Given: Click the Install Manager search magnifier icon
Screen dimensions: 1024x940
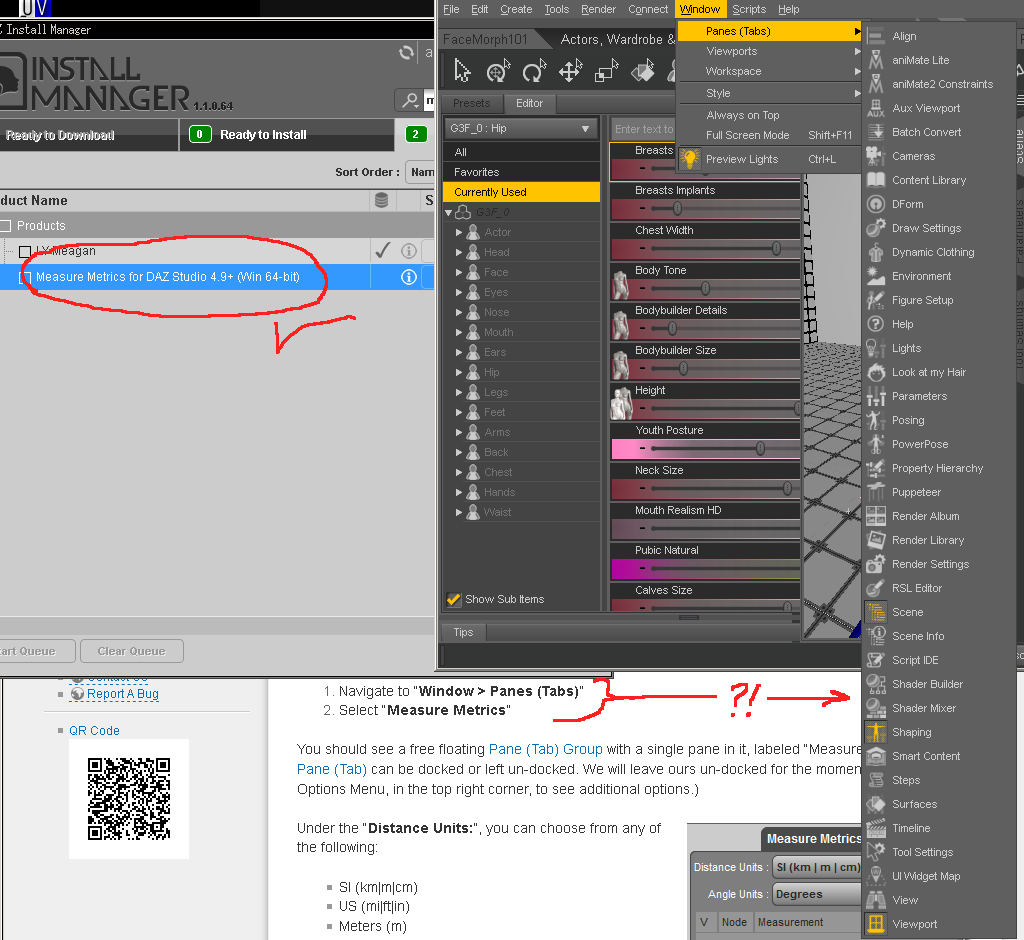Looking at the screenshot, I should (x=410, y=101).
